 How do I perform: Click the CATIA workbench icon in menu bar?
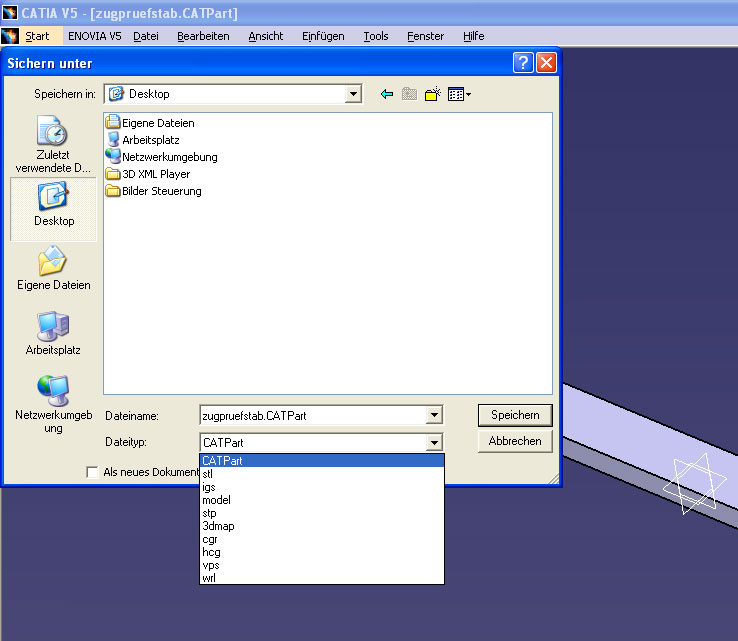pos(10,36)
